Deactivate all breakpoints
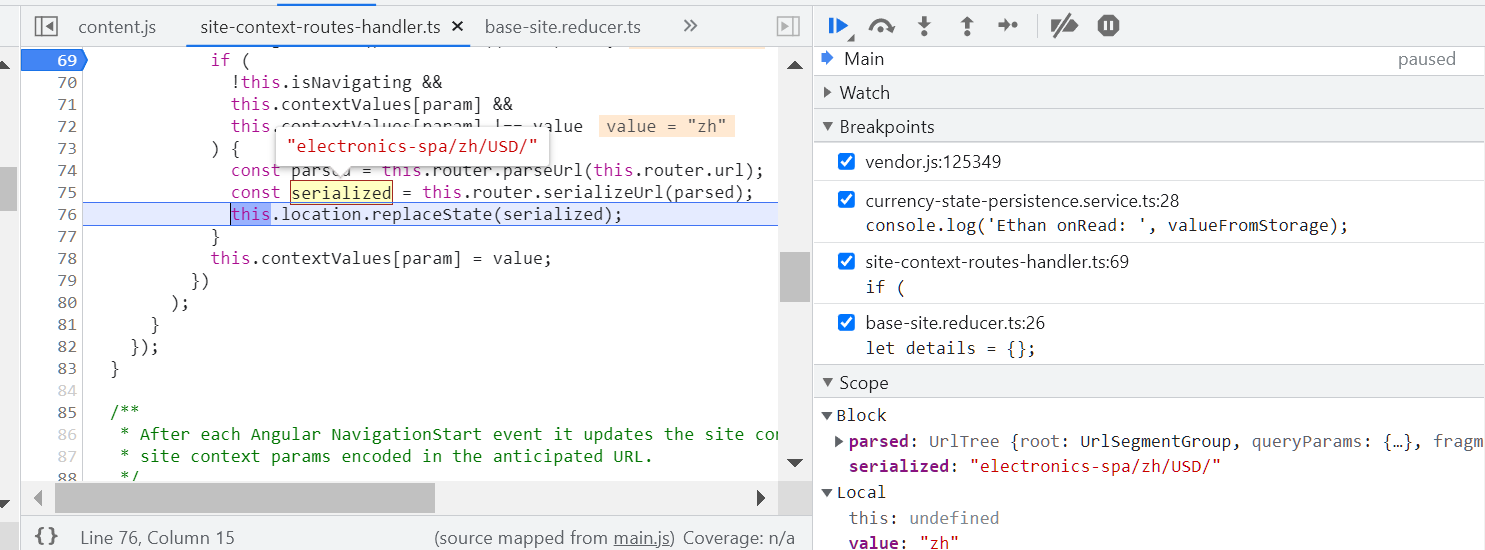1485x550 pixels. 1063,27
